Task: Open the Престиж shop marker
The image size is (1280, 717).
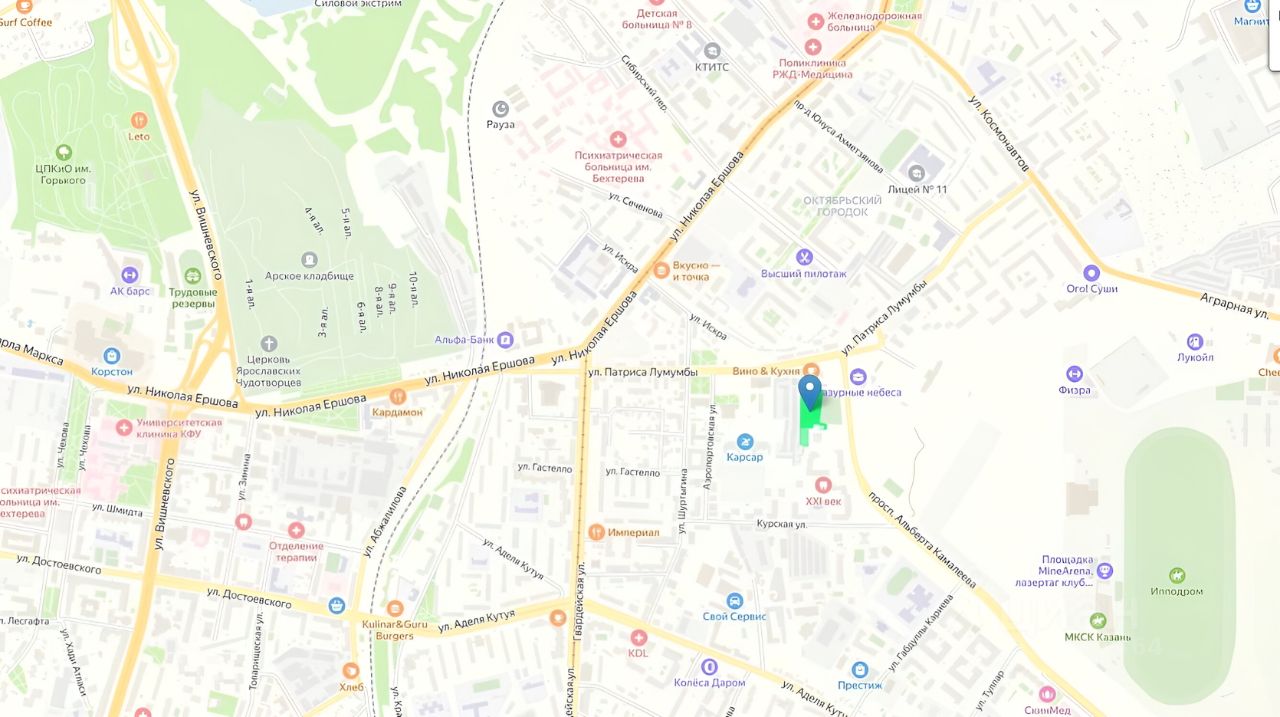Action: click(x=859, y=669)
